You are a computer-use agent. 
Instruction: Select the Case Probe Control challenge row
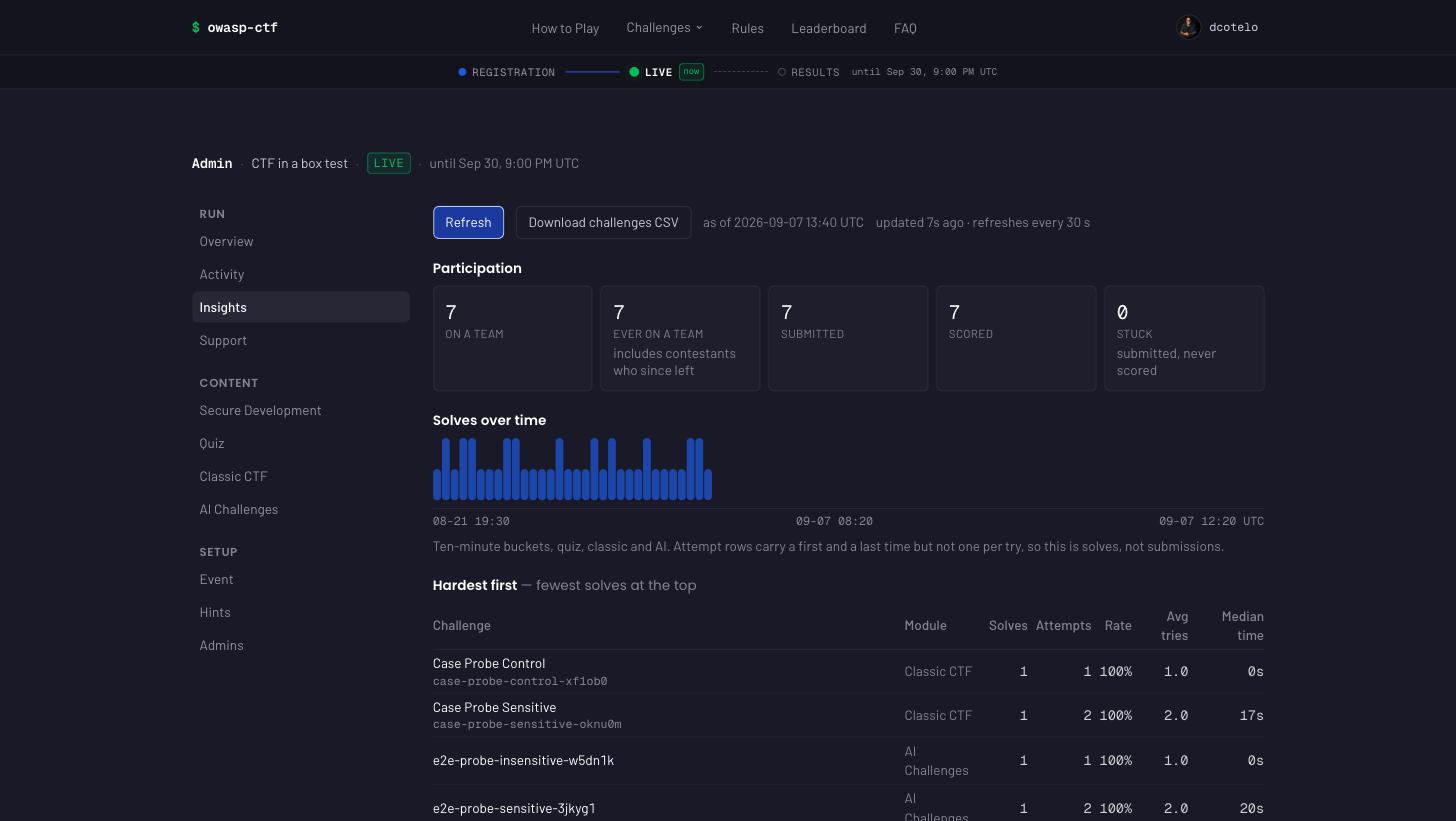[x=848, y=672]
